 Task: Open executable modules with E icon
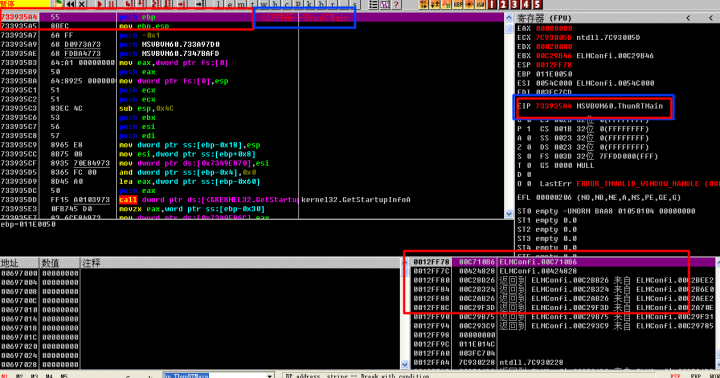(x=230, y=5)
